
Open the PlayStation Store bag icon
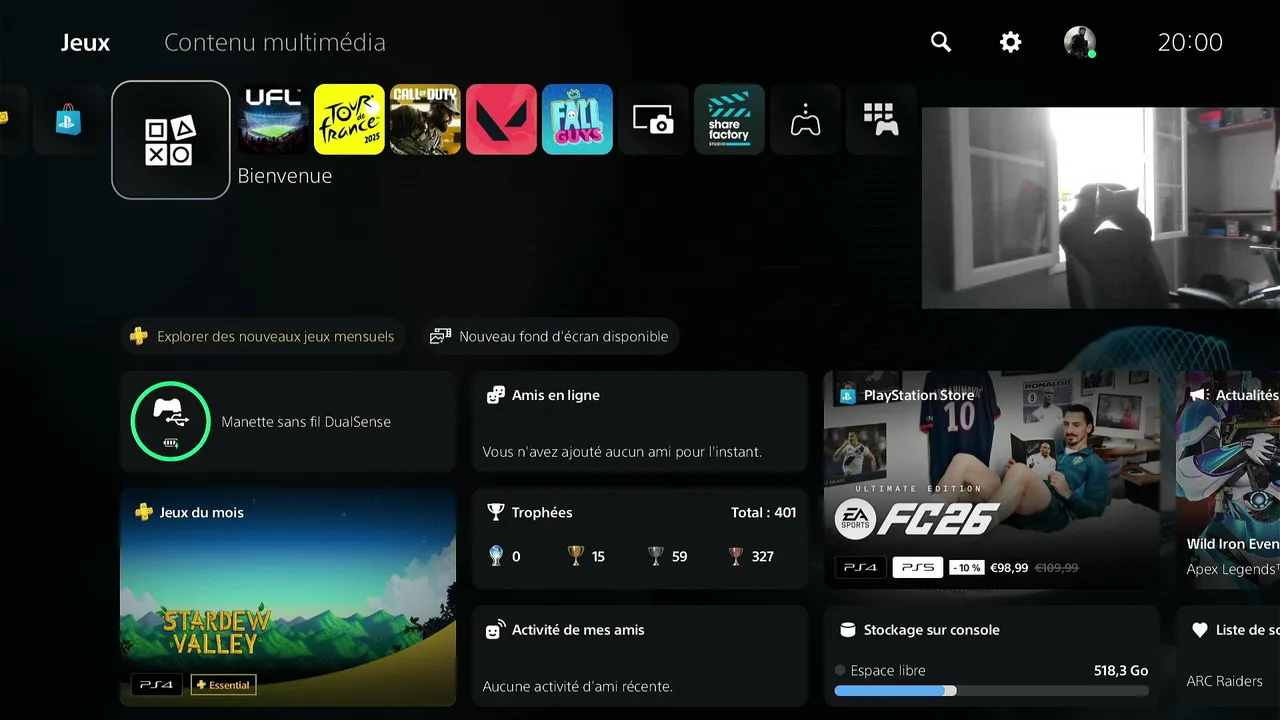tap(68, 120)
